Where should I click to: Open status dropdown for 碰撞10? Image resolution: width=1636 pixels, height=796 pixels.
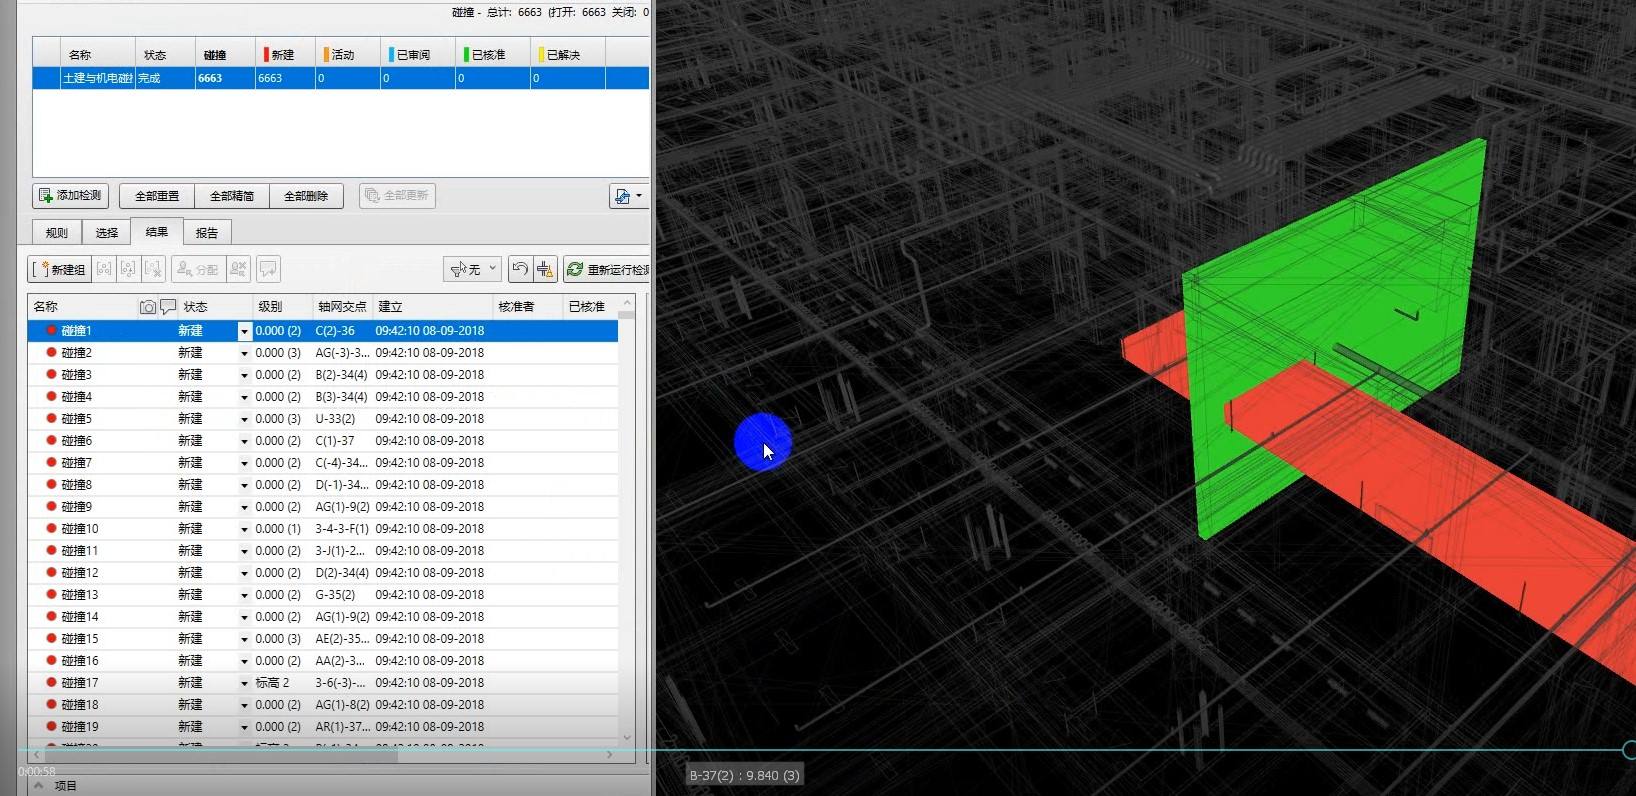[x=244, y=529]
